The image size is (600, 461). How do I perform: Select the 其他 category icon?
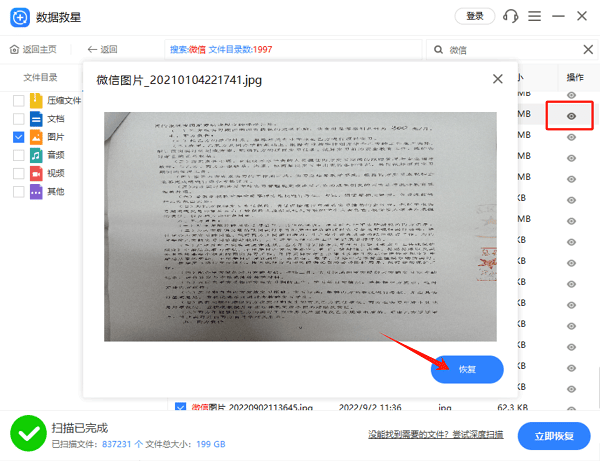(36, 191)
